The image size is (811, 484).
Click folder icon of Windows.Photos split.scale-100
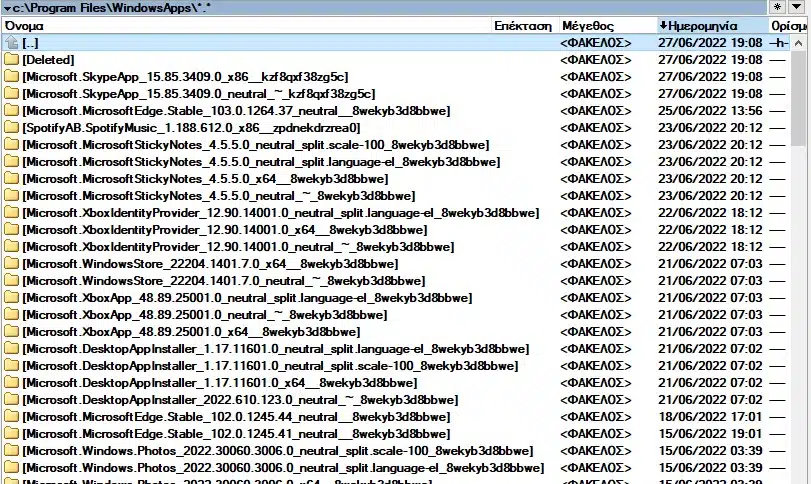coord(11,451)
